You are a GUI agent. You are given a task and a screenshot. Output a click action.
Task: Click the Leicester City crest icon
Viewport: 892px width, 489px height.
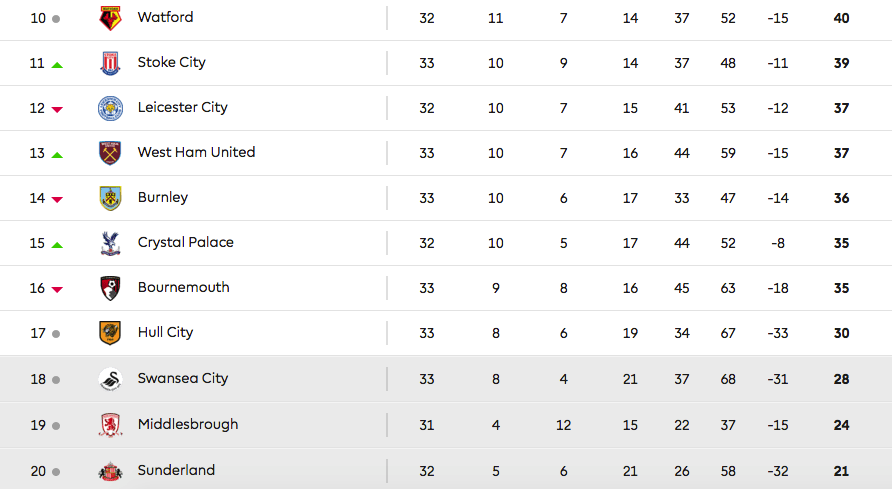pos(110,108)
